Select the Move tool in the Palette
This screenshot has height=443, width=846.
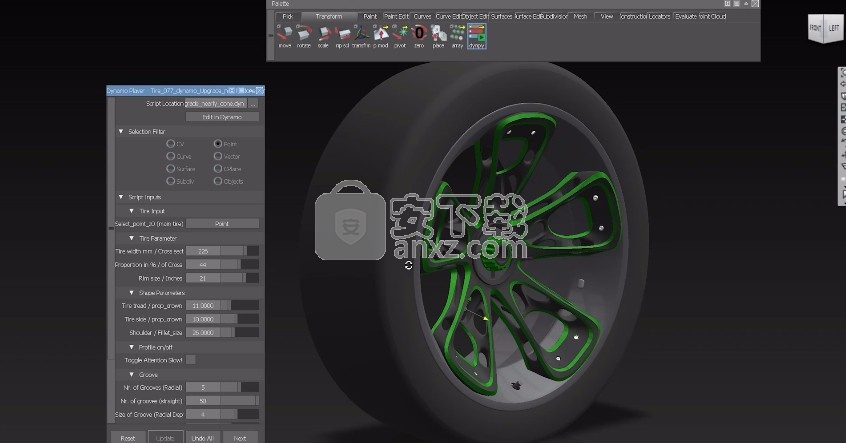click(x=284, y=36)
